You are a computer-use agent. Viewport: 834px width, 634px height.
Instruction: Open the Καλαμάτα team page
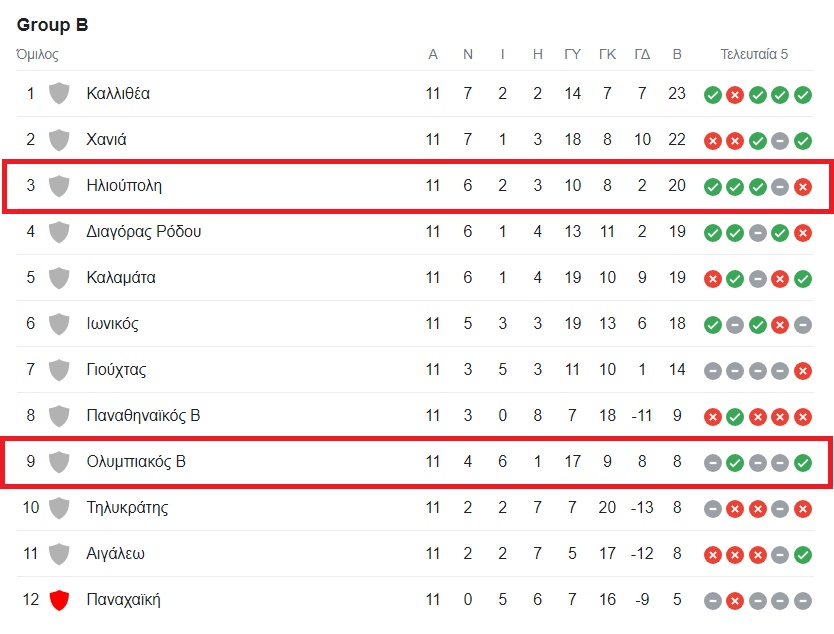[x=121, y=278]
